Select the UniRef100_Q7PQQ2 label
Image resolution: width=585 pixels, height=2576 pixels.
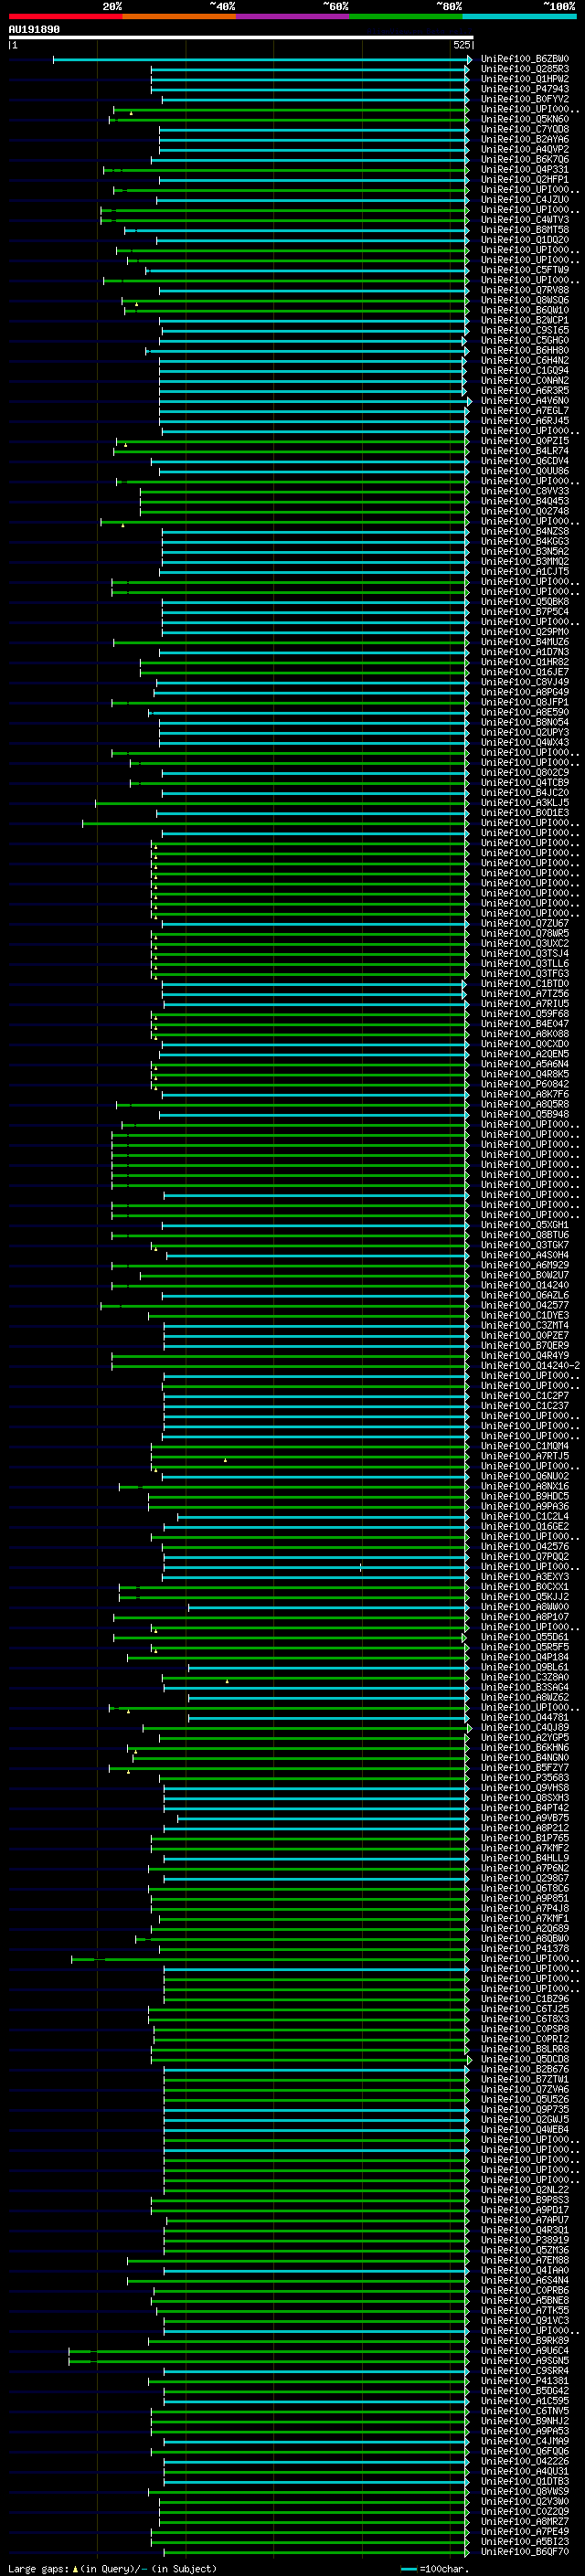click(525, 1557)
